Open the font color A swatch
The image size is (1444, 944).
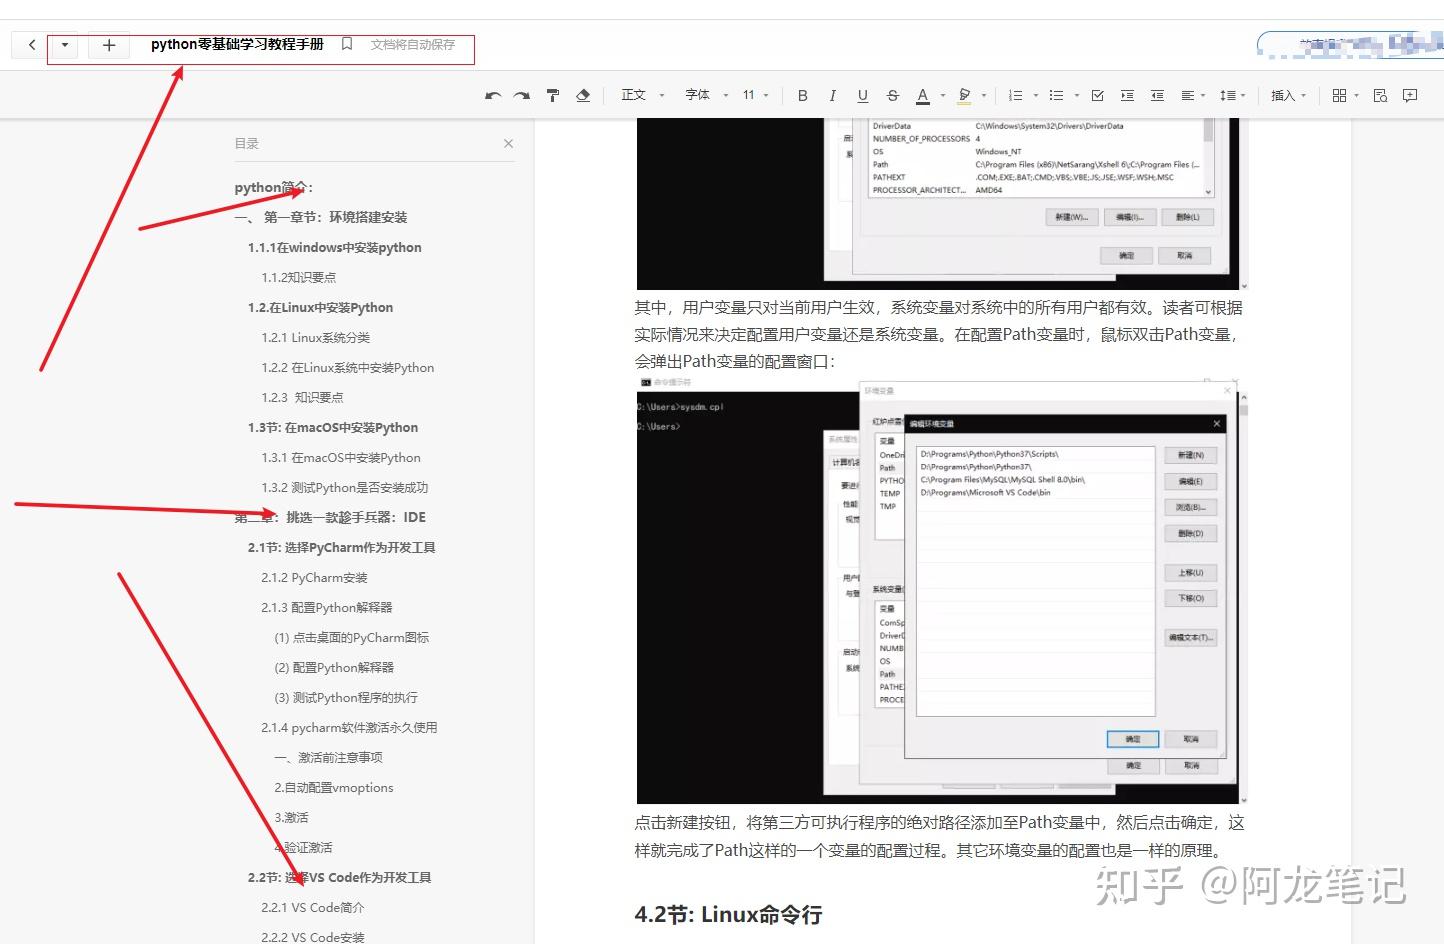pyautogui.click(x=923, y=96)
